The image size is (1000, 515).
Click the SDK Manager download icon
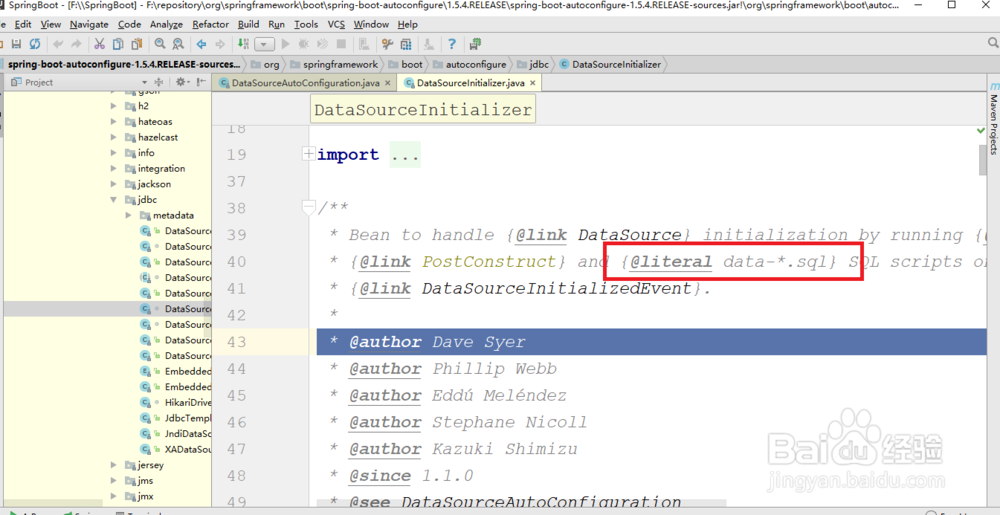pyautogui.click(x=429, y=44)
